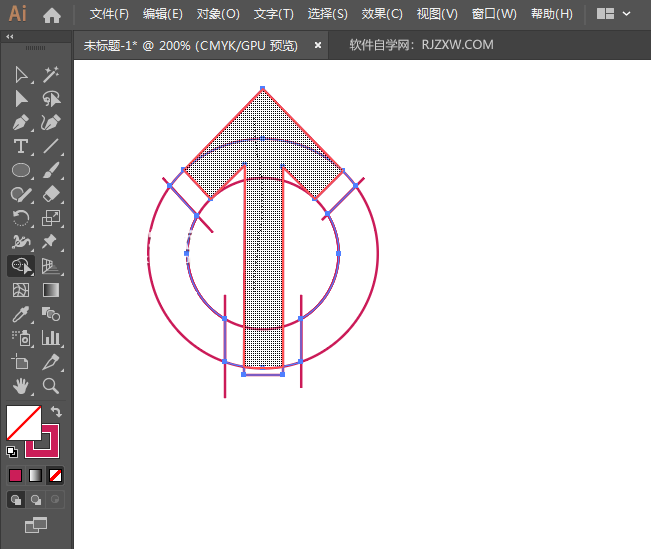Select the Zoom magnifier tool
This screenshot has width=651, height=549.
[51, 385]
